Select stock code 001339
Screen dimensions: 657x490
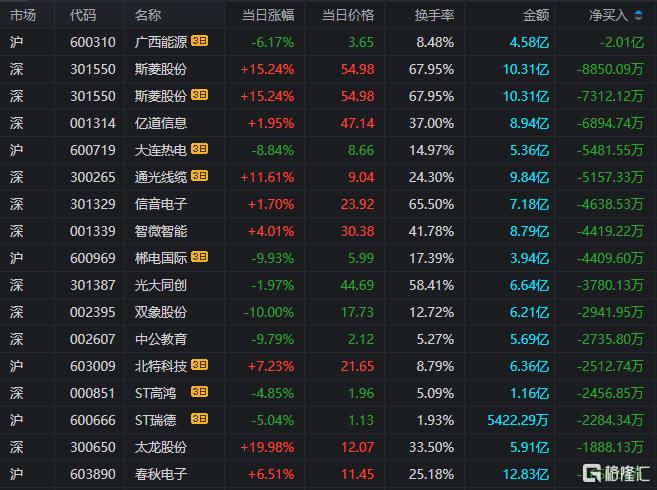(x=93, y=231)
